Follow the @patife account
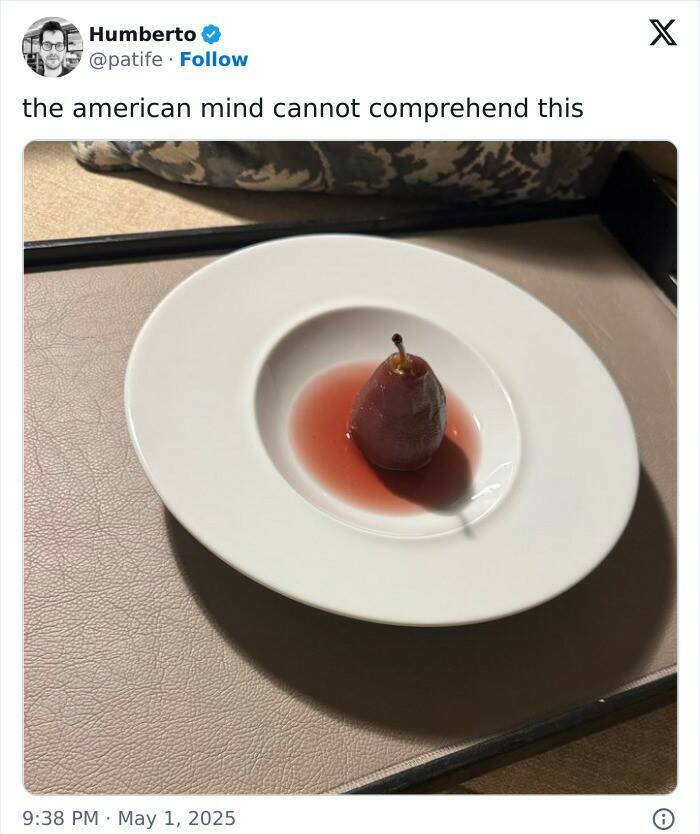This screenshot has height=834, width=700. pos(214,60)
